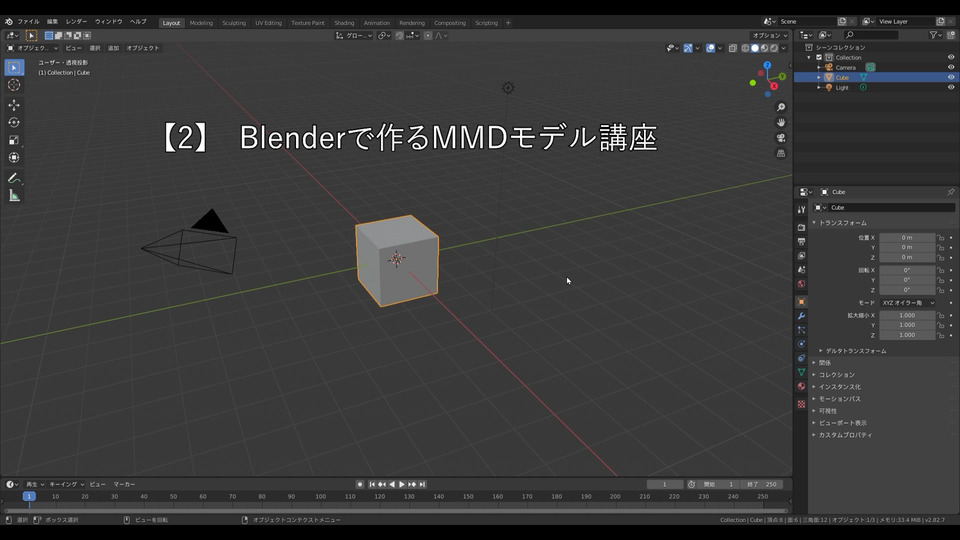Select the Scale tool
Screen dimensions: 960x540
coord(14,140)
